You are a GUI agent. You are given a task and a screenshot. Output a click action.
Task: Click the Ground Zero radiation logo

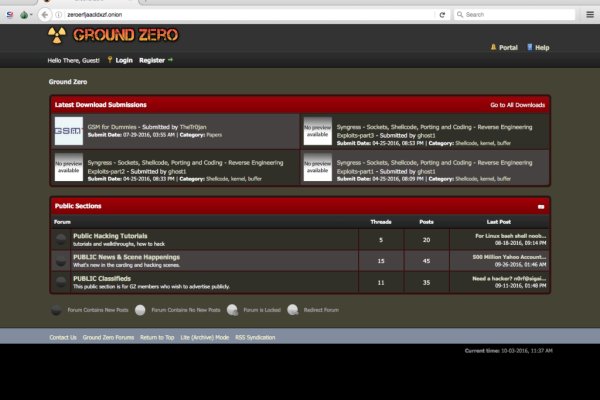[58, 37]
